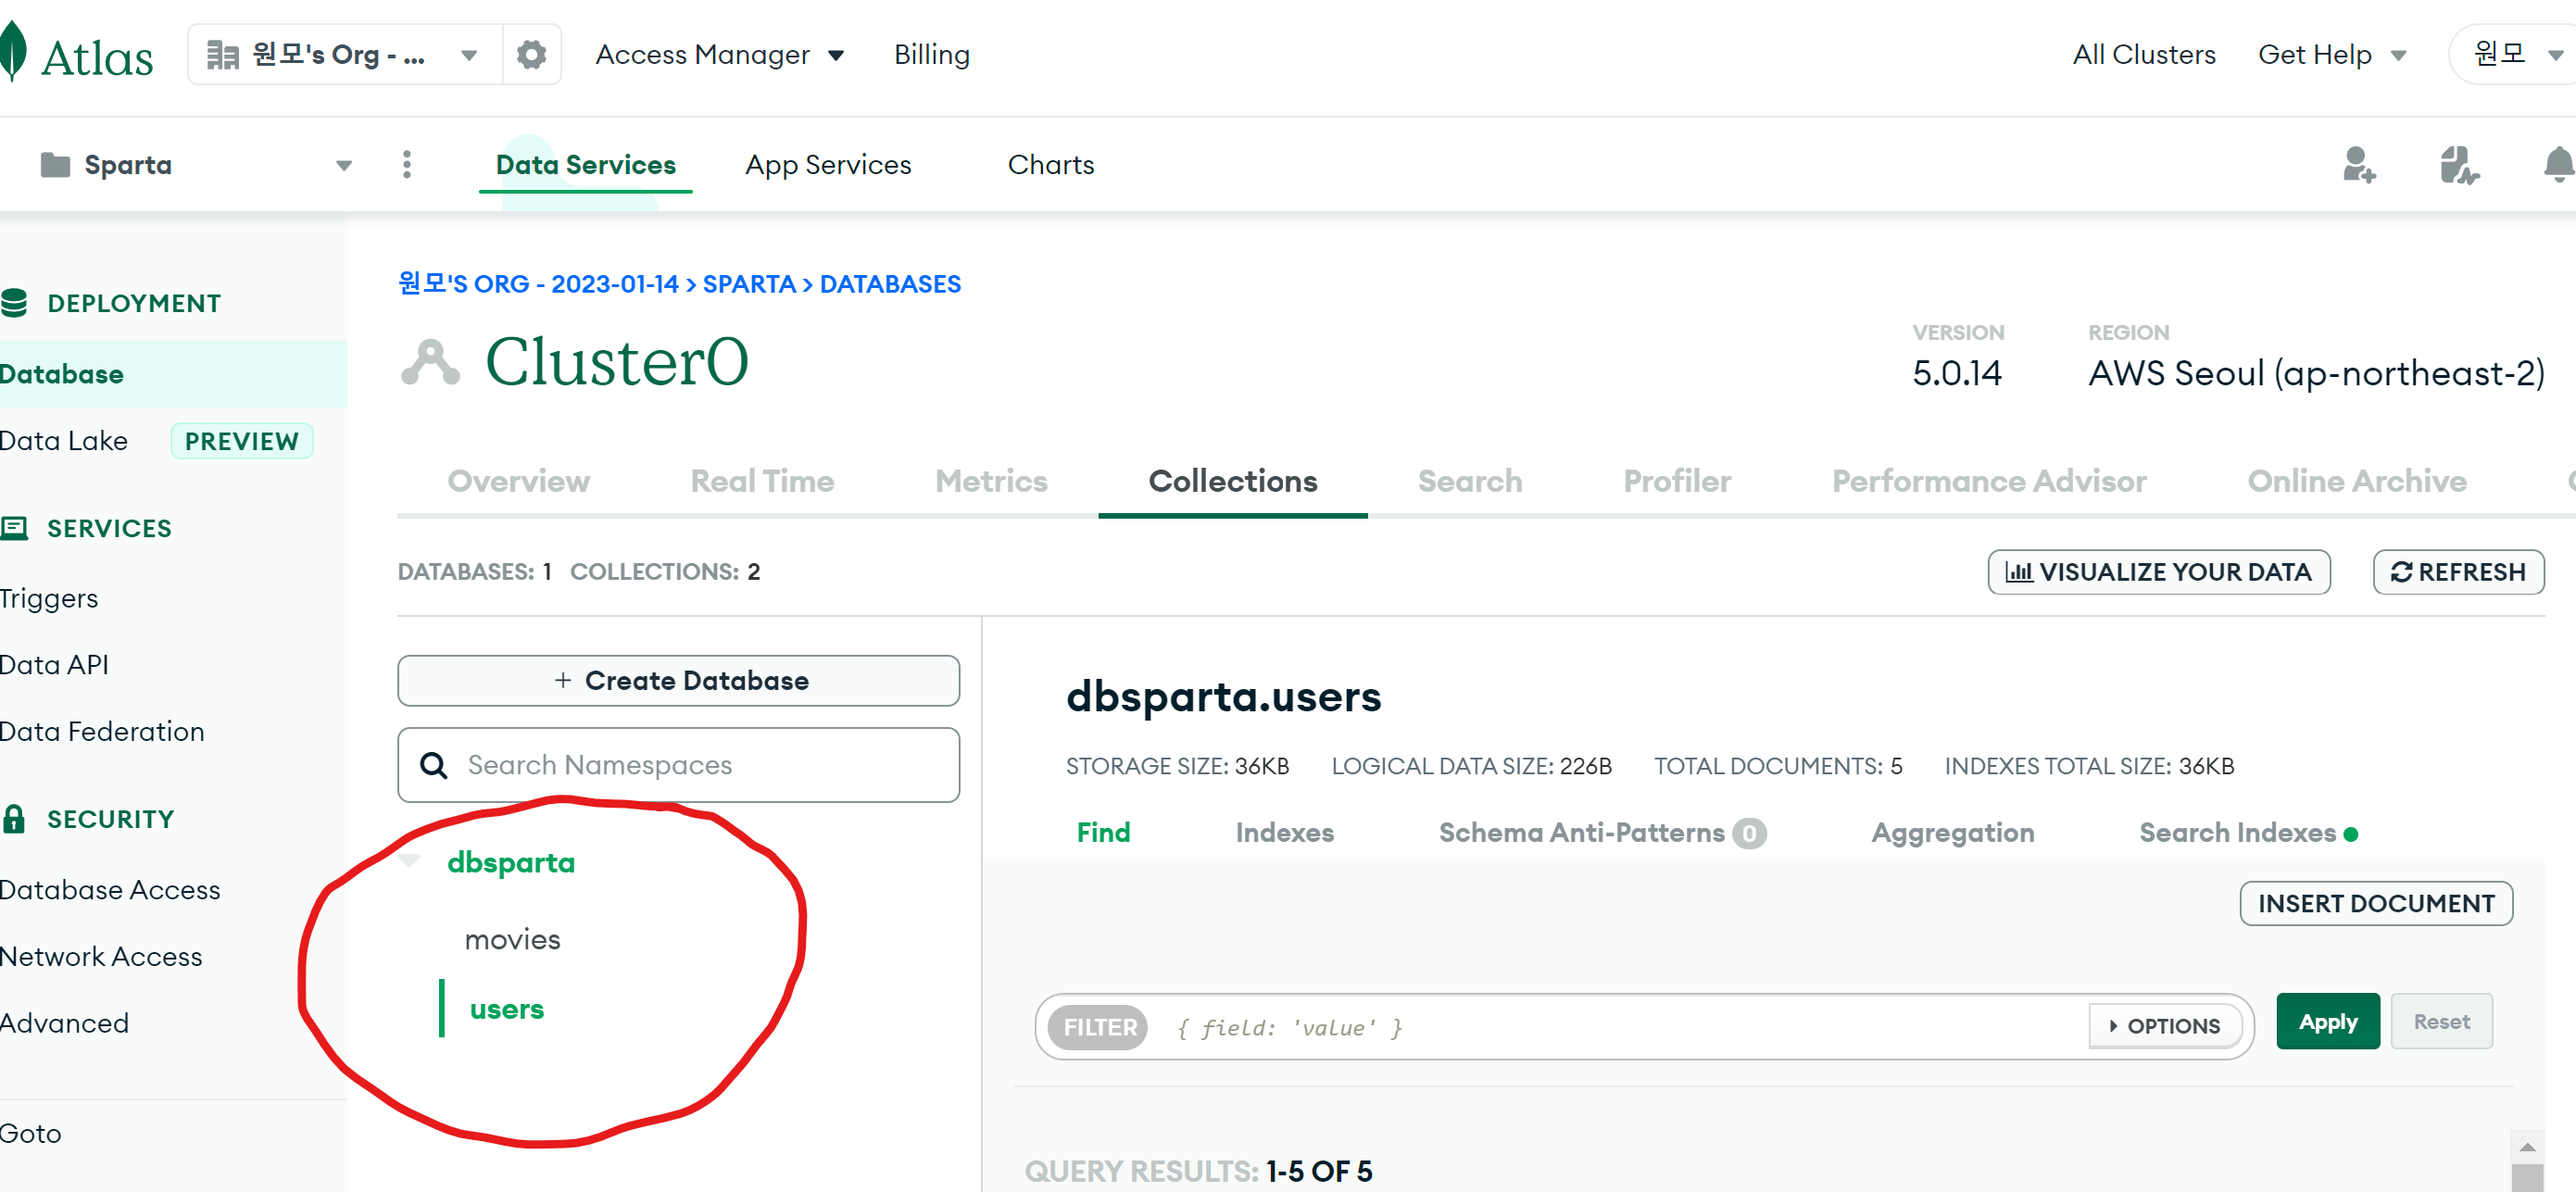Viewport: 2576px width, 1192px height.
Task: Expand the Access Manager menu
Action: [x=720, y=55]
